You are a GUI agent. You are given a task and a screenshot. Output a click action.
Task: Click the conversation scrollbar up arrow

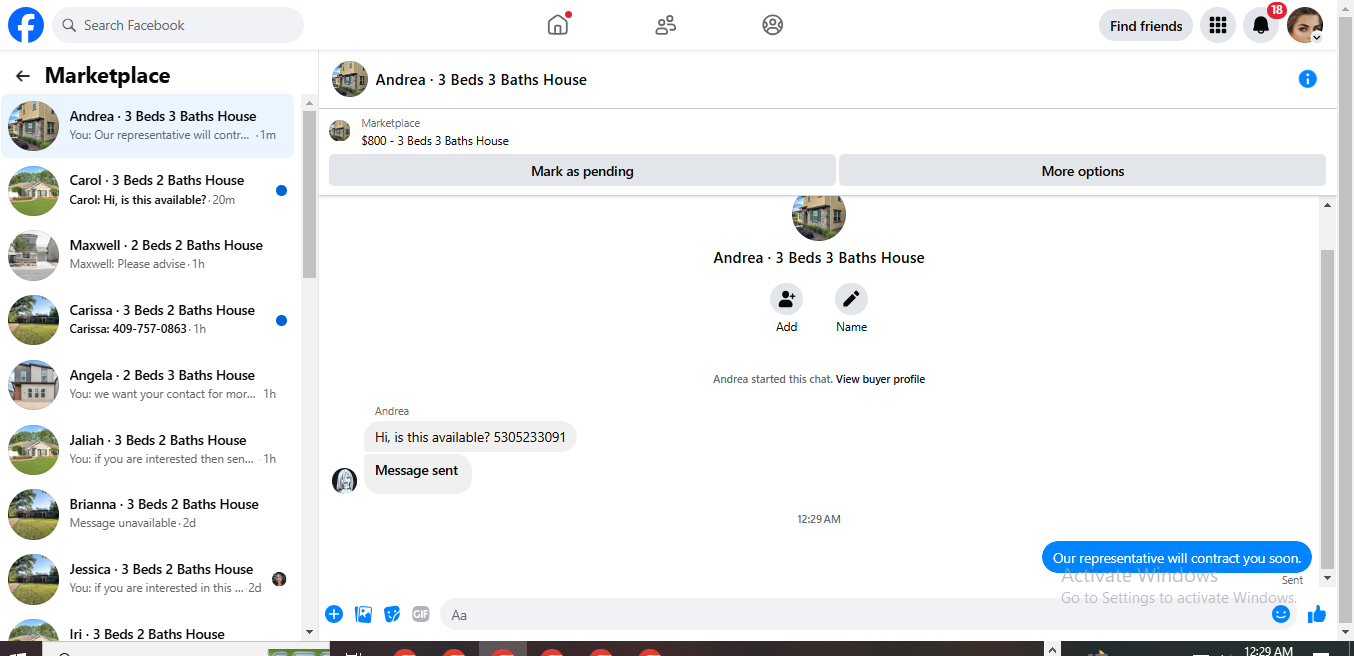(x=1328, y=205)
